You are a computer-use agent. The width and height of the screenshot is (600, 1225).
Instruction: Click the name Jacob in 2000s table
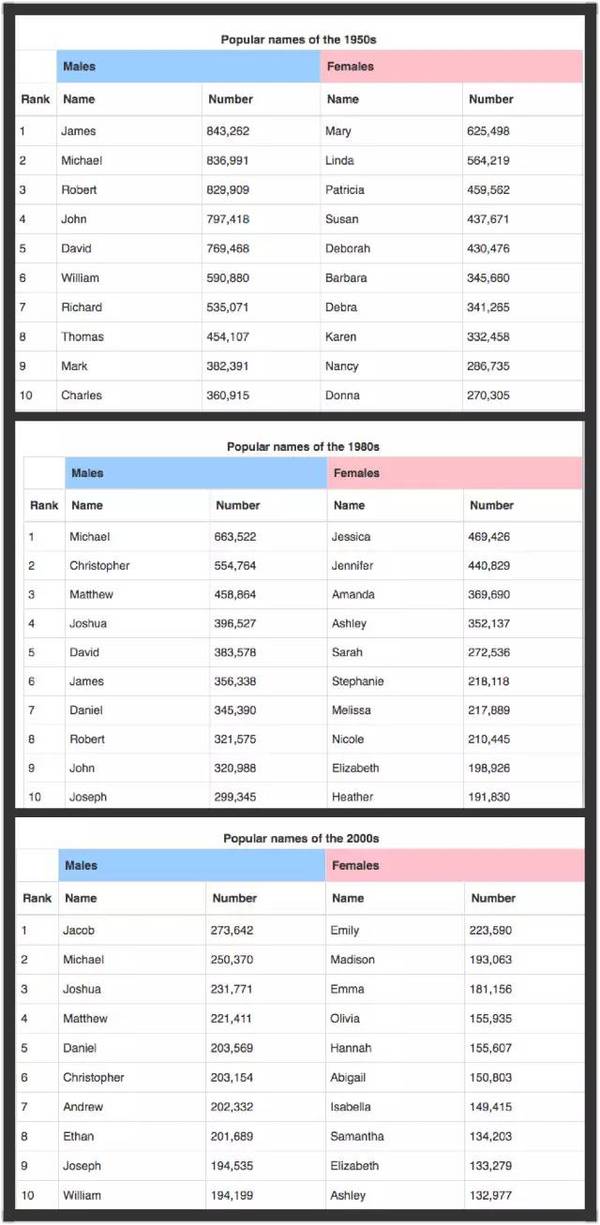78,930
